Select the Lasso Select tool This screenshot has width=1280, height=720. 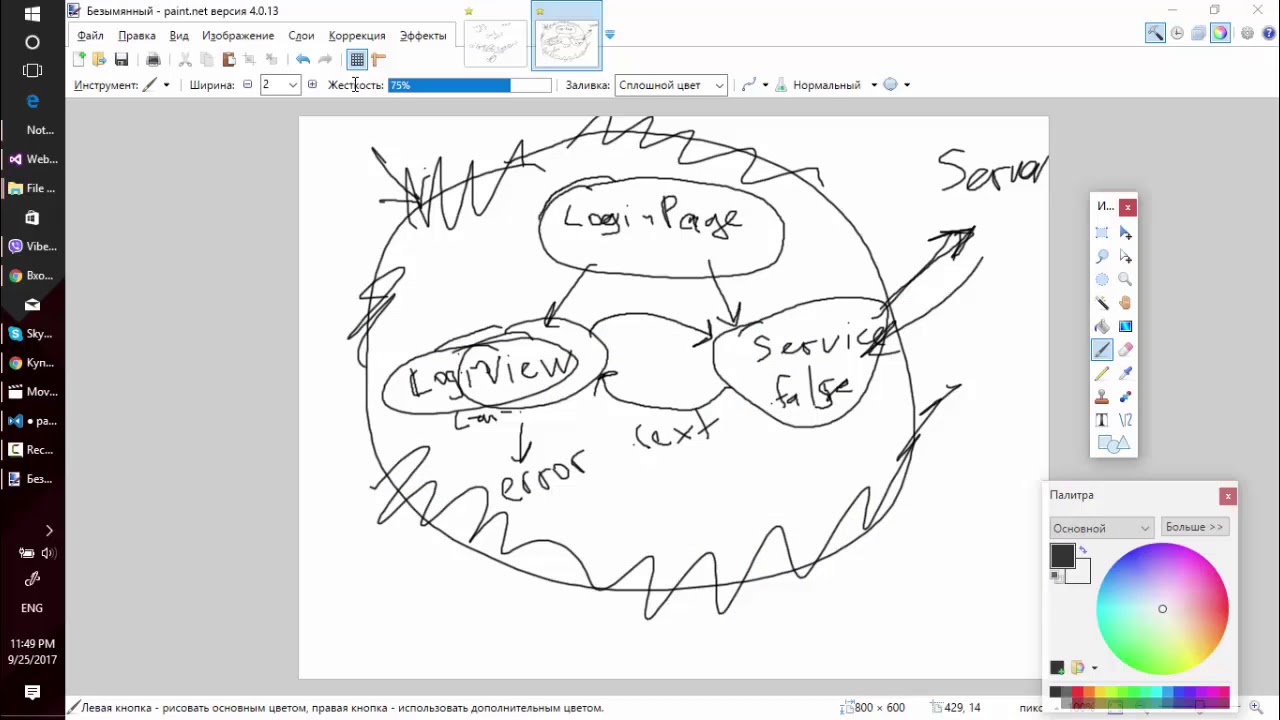pyautogui.click(x=1102, y=256)
